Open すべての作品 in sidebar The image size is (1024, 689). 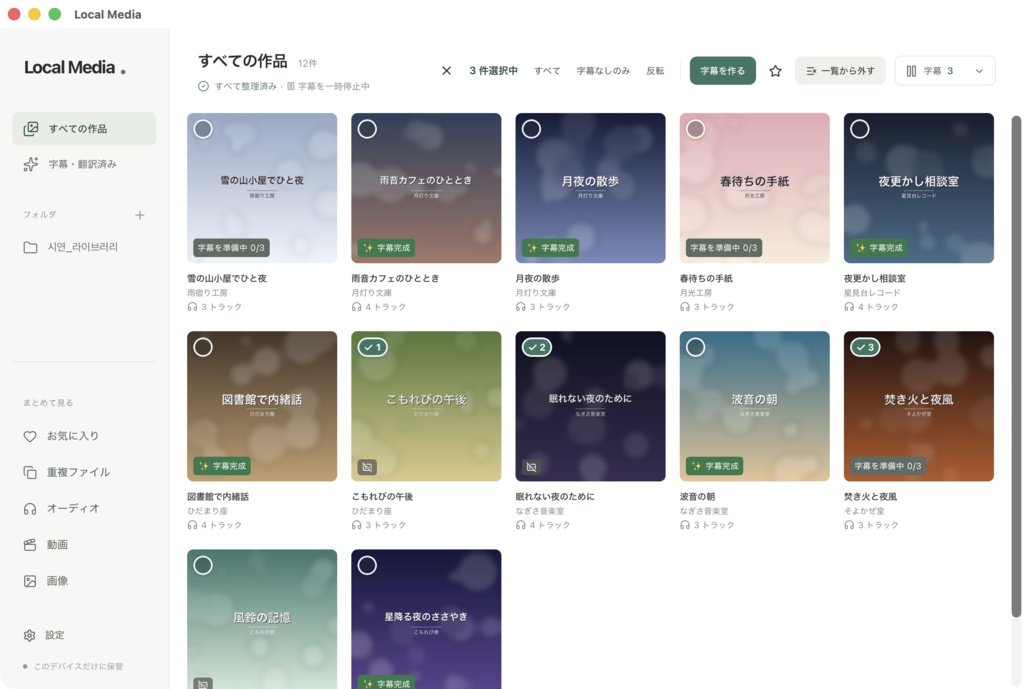coord(84,129)
